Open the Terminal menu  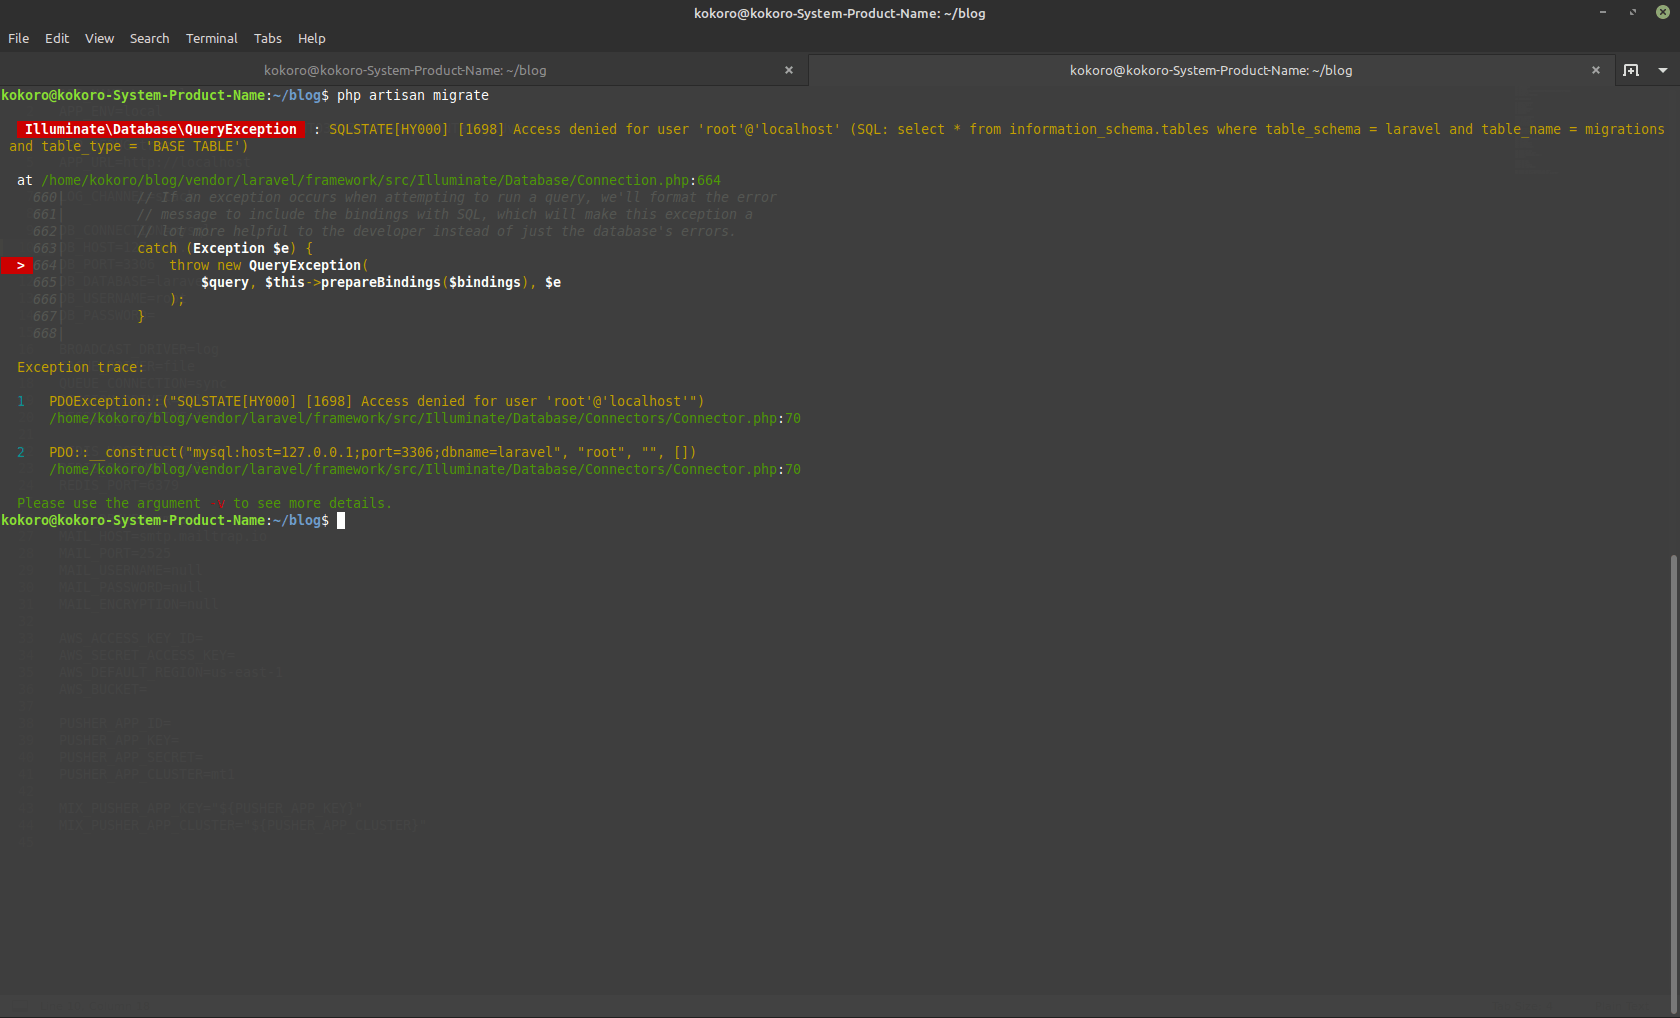tap(211, 38)
